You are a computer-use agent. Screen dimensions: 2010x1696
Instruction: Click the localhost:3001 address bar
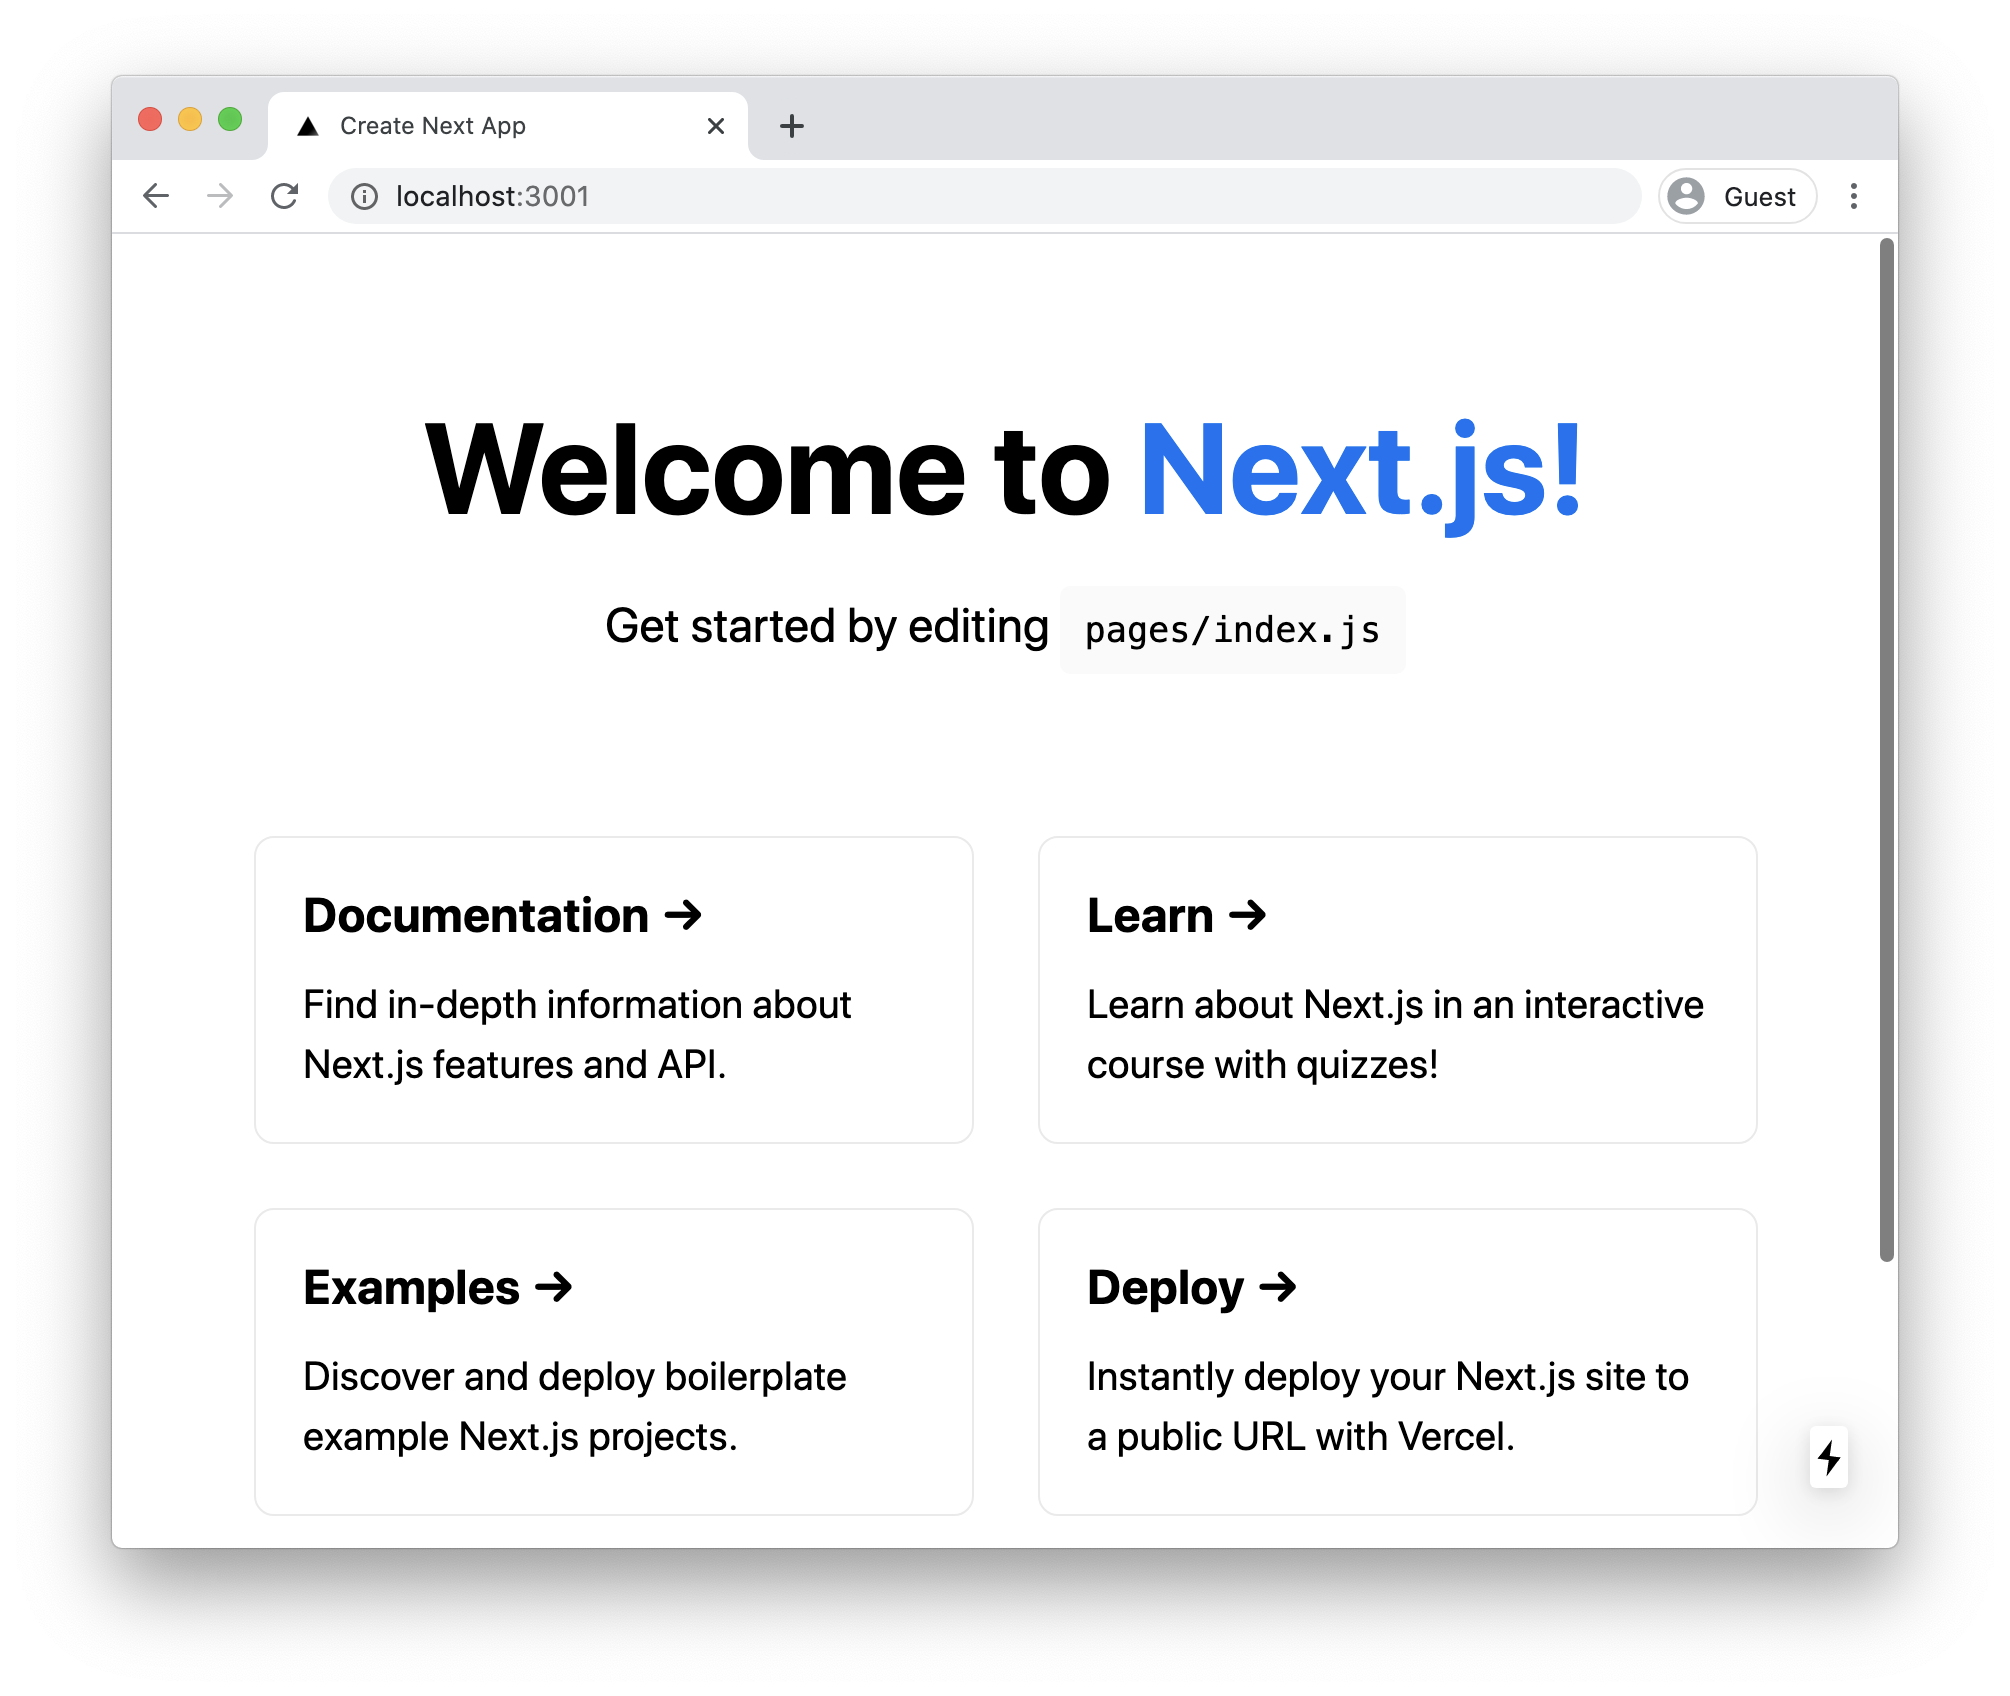(900, 196)
